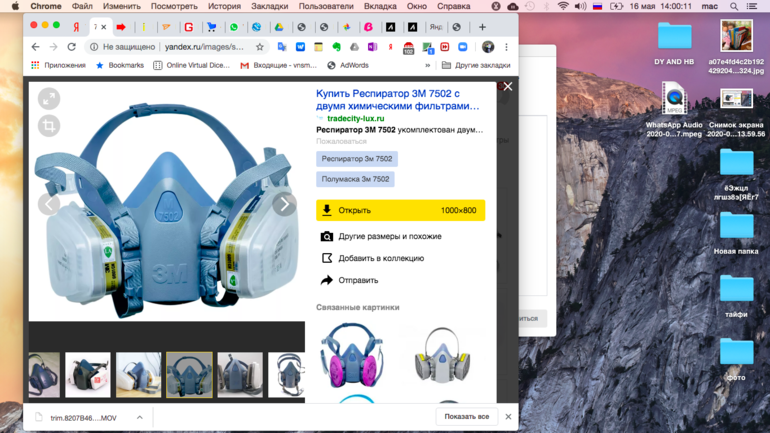Expand hidden bookmarks chevron
Screen dimensions: 770x433
click(x=428, y=65)
